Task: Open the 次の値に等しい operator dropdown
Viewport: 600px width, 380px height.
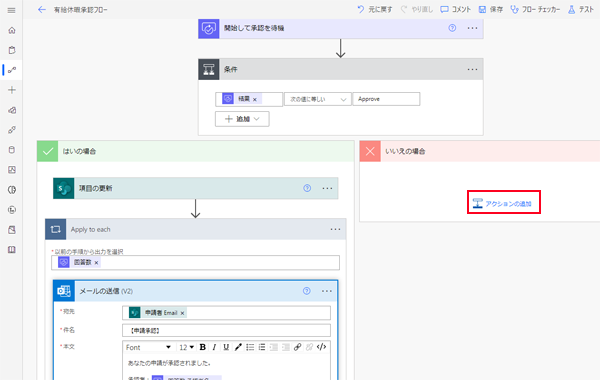Action: point(318,99)
